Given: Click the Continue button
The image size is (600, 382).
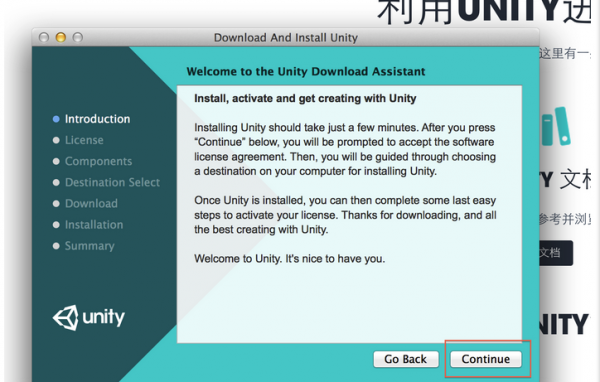Looking at the screenshot, I should coord(486,359).
